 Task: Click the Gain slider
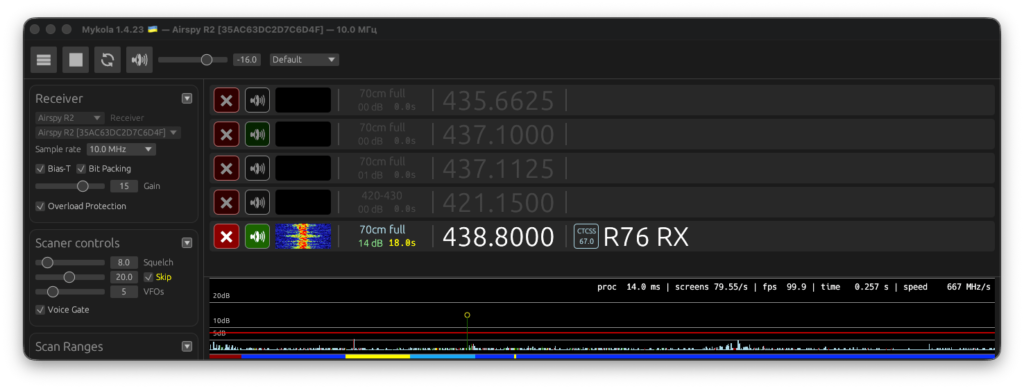click(x=70, y=186)
